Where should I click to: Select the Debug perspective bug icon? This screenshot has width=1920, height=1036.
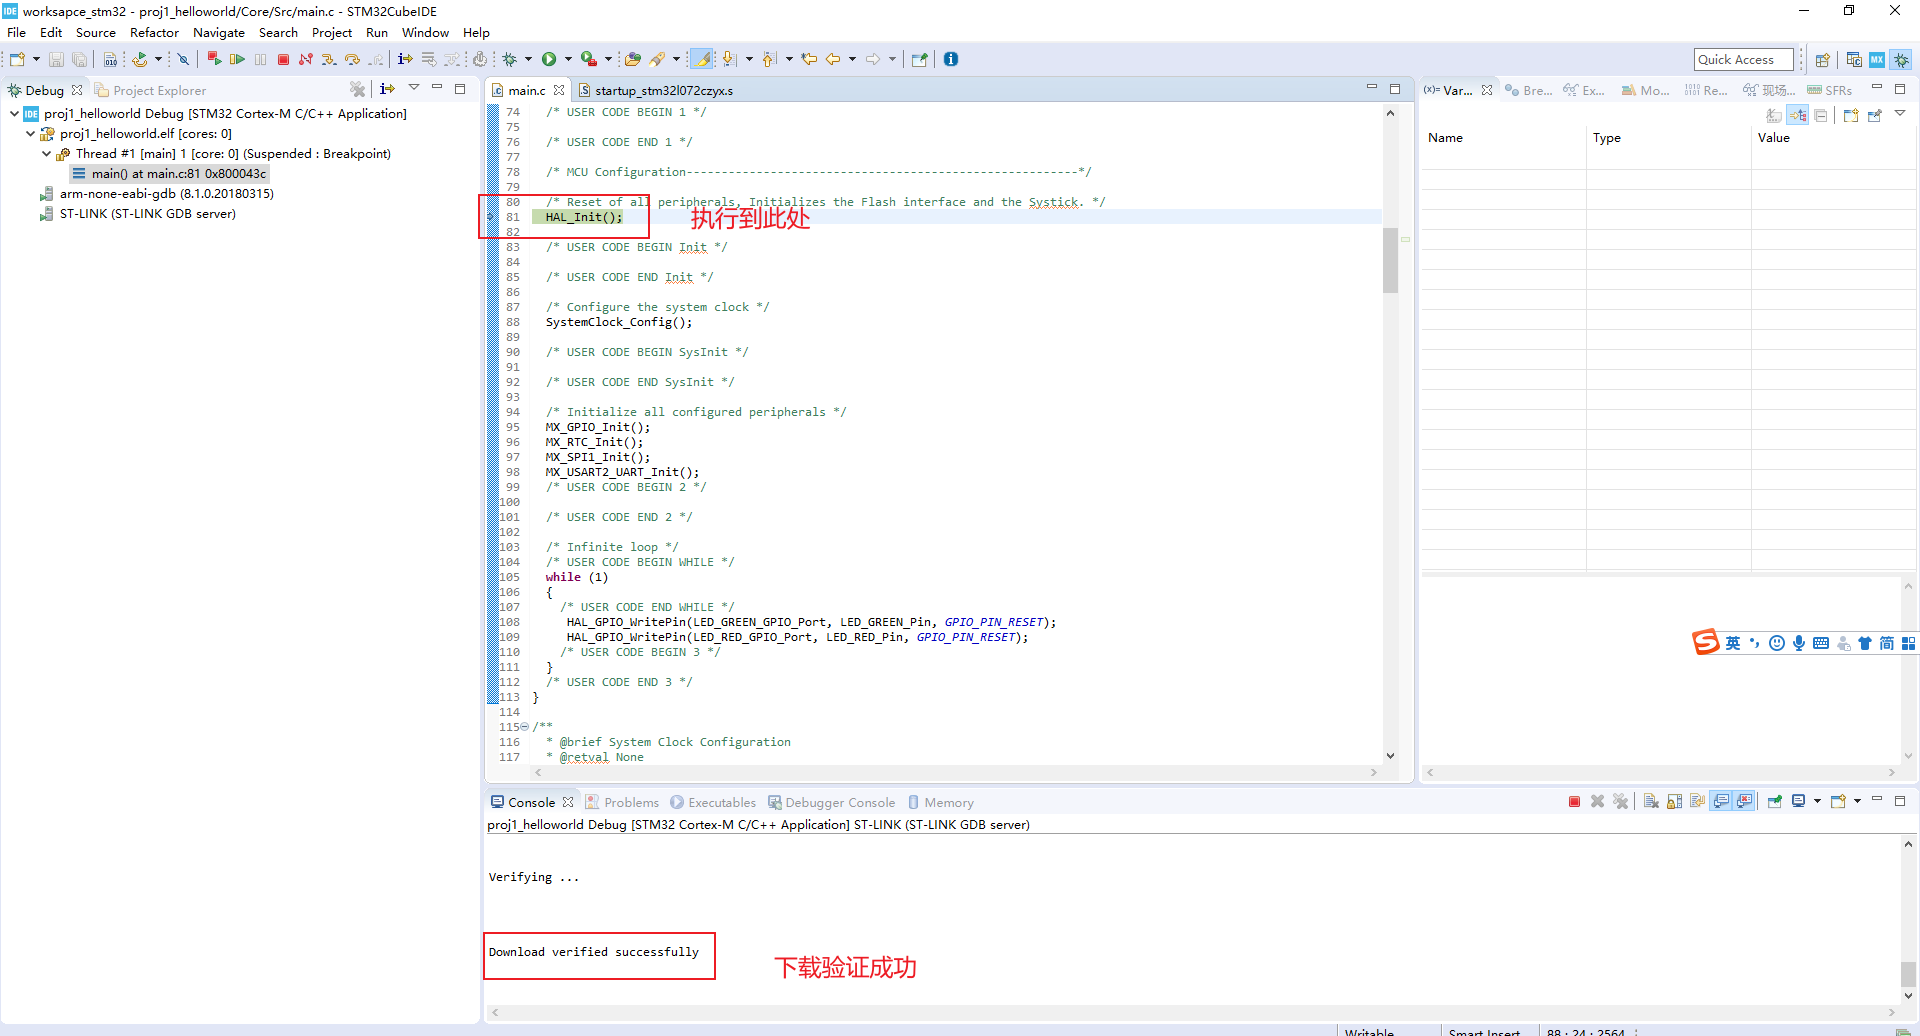click(1902, 60)
